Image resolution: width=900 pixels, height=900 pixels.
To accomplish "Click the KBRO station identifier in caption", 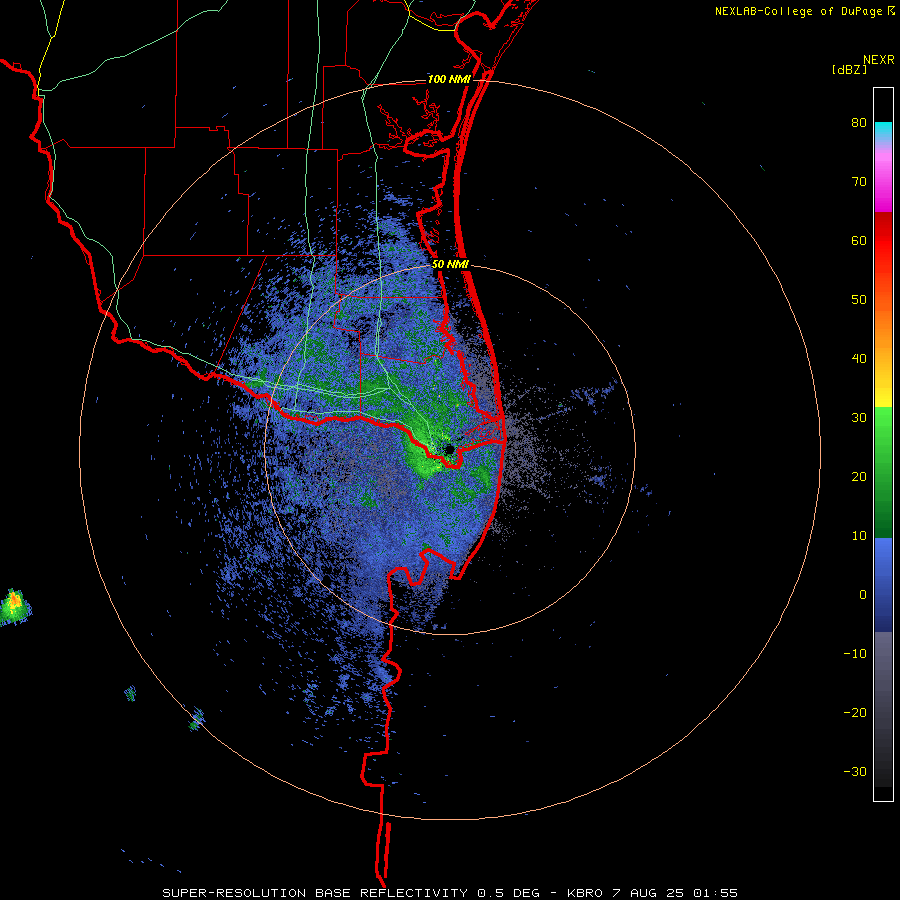I will [x=585, y=893].
